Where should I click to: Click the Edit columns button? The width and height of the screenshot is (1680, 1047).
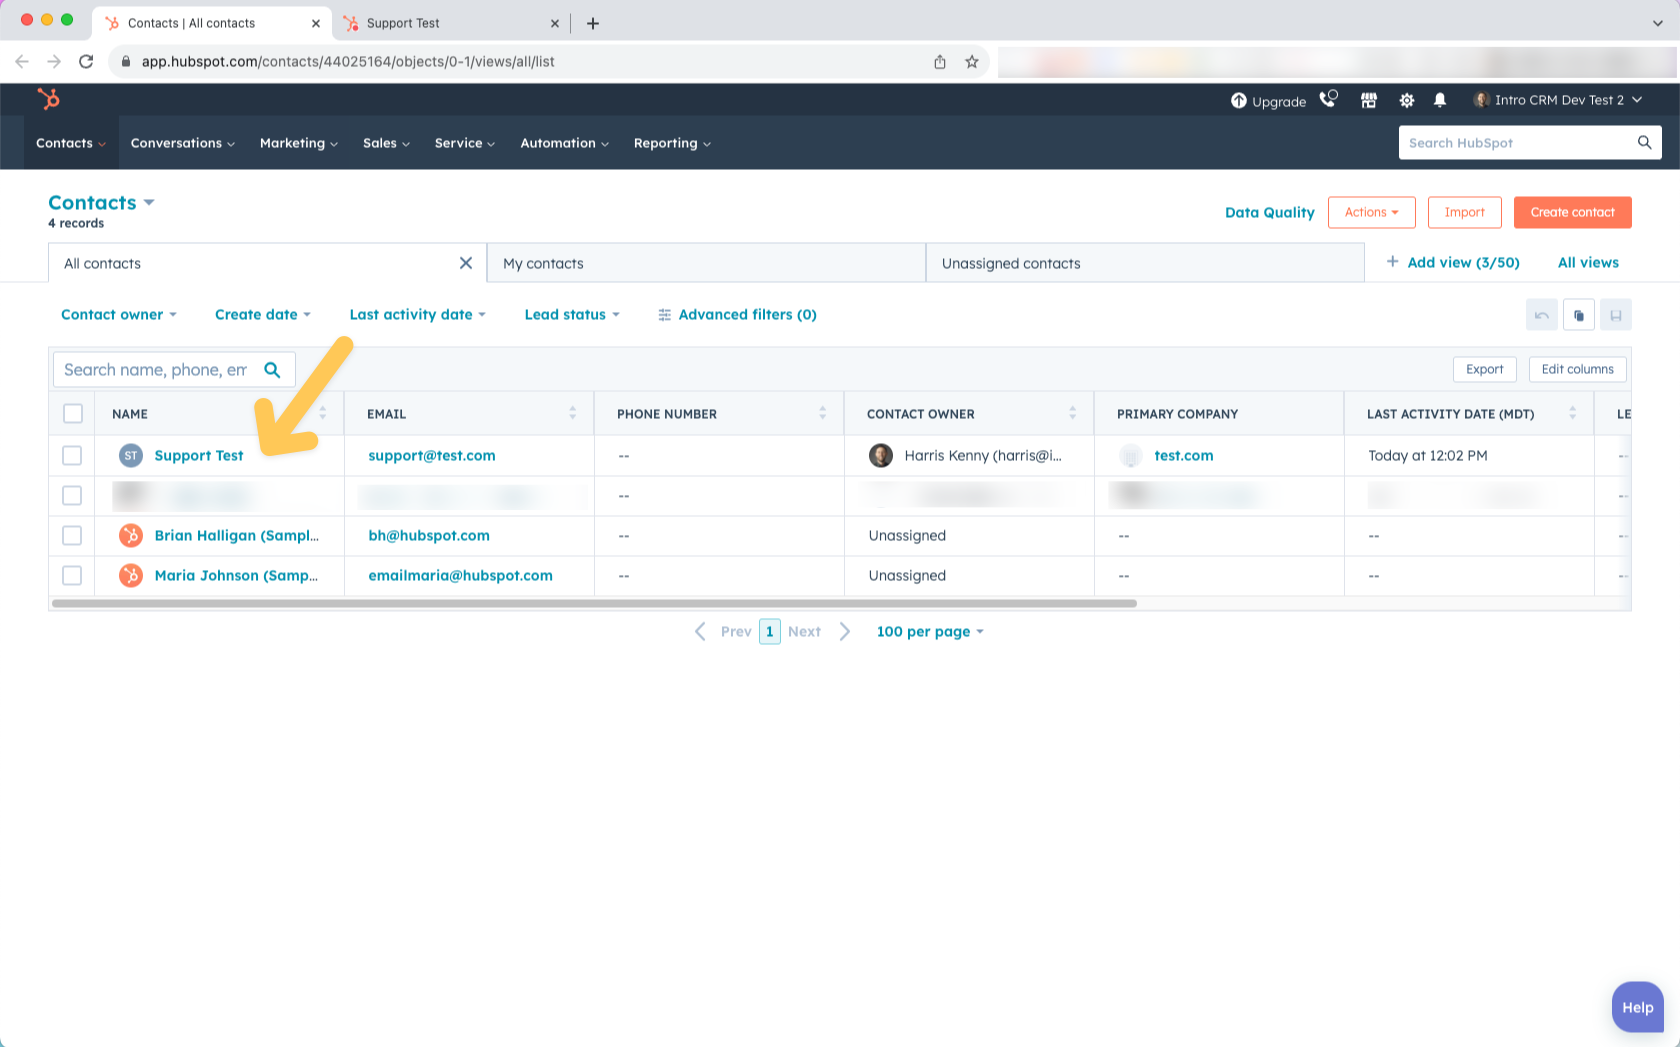tap(1577, 369)
